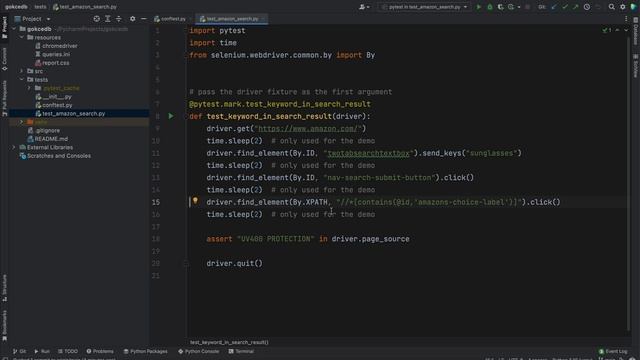
Task: Select conftest.py in project tree
Action: click(57, 105)
